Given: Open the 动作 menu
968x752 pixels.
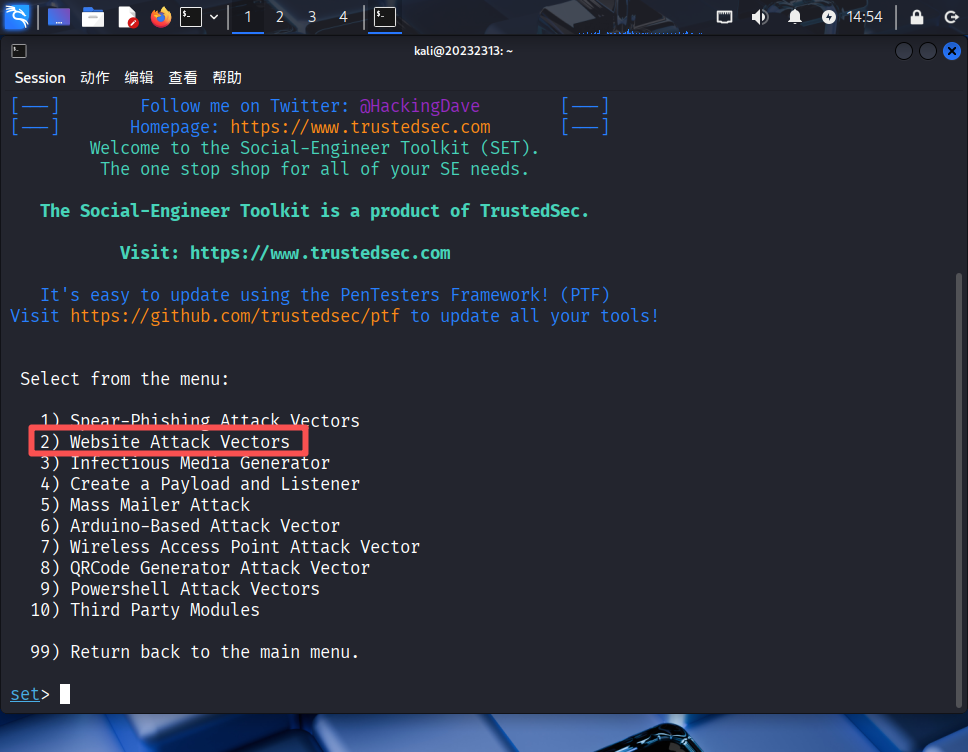Looking at the screenshot, I should (x=94, y=78).
